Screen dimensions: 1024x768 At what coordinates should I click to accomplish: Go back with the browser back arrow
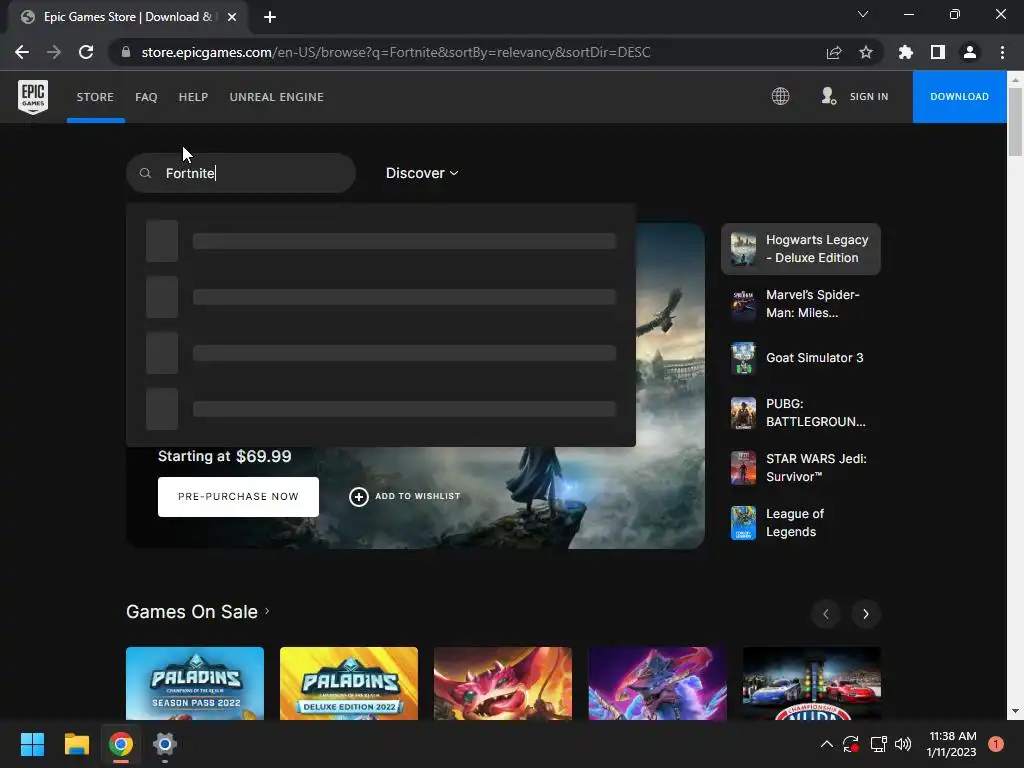[x=22, y=52]
